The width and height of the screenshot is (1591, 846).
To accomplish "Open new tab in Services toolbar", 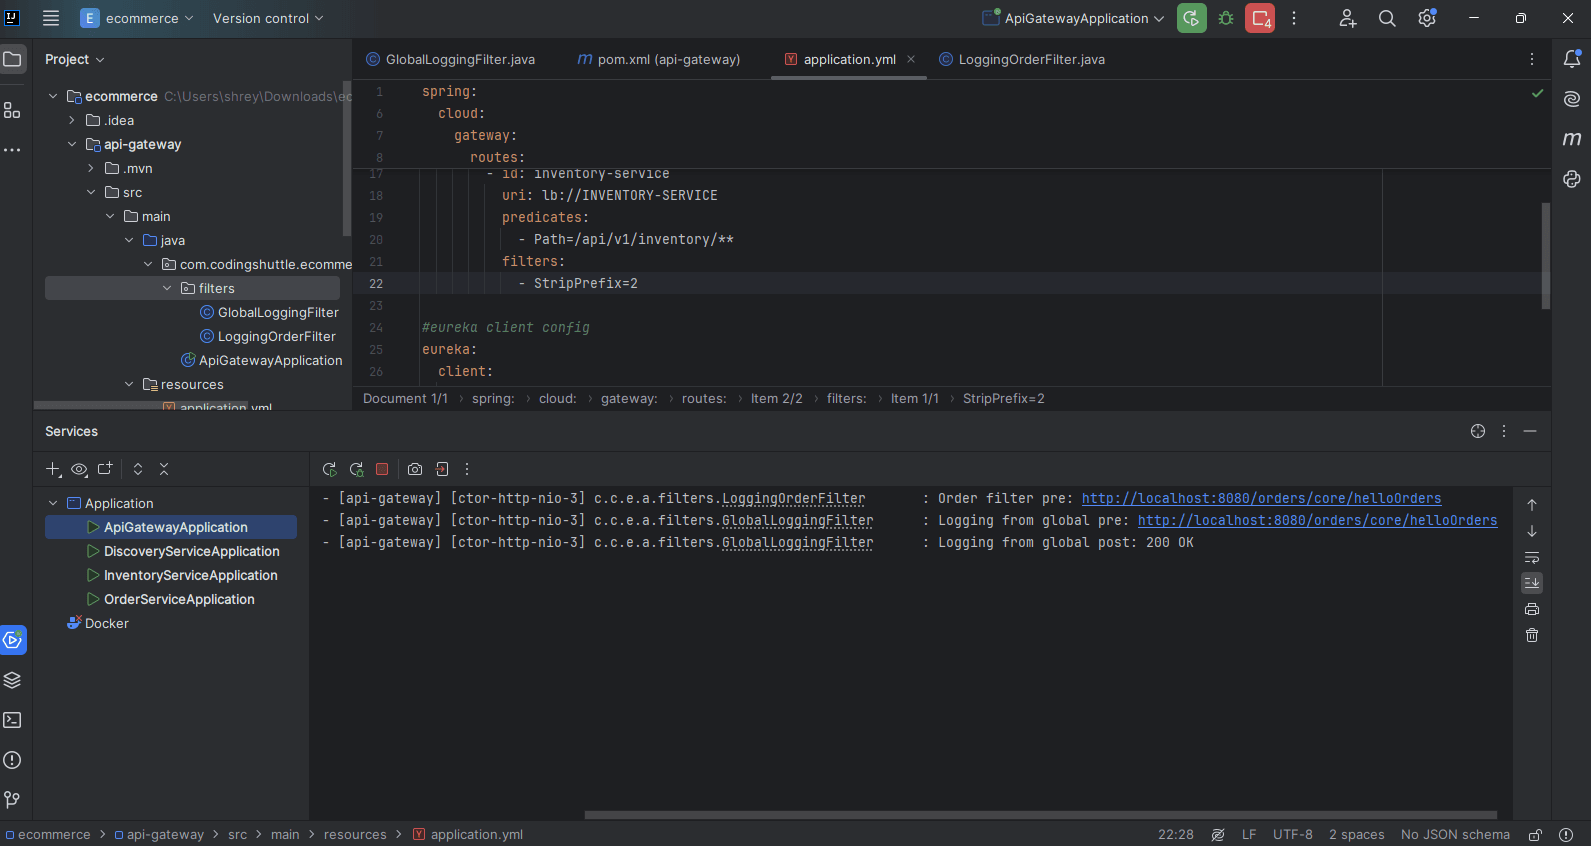I will click(x=105, y=469).
